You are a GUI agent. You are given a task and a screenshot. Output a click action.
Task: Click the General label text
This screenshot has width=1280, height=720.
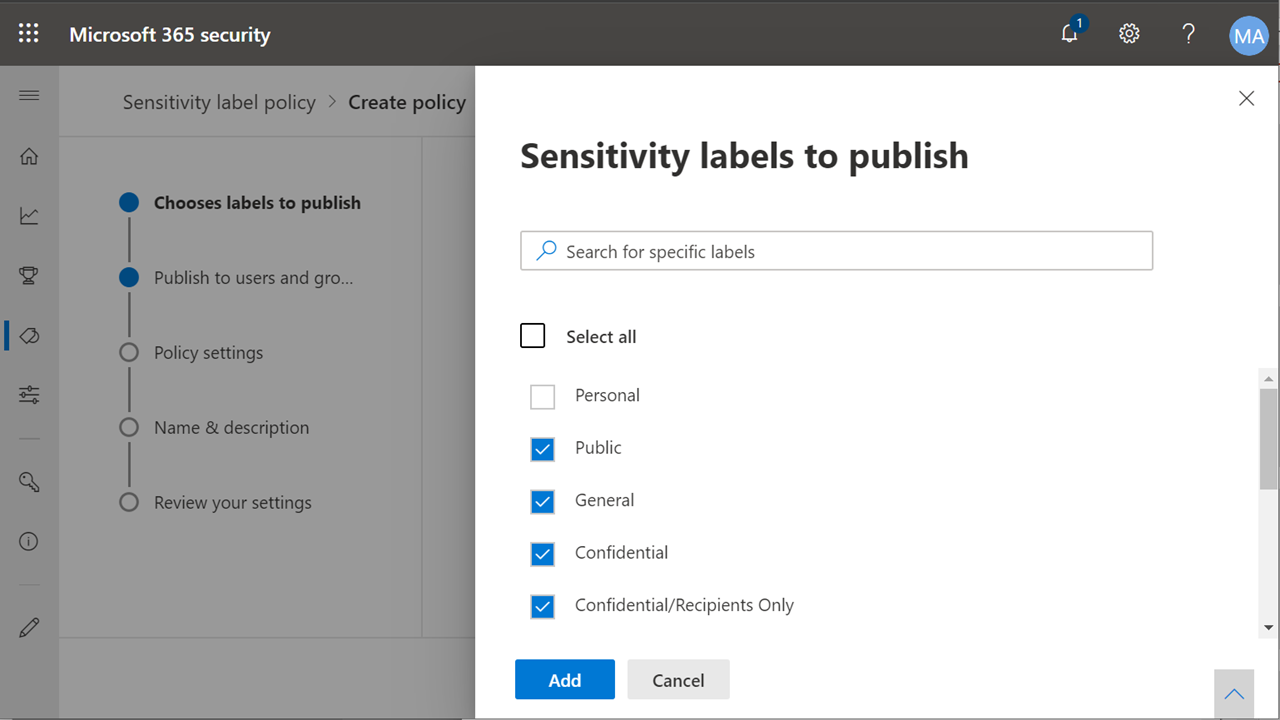click(604, 500)
